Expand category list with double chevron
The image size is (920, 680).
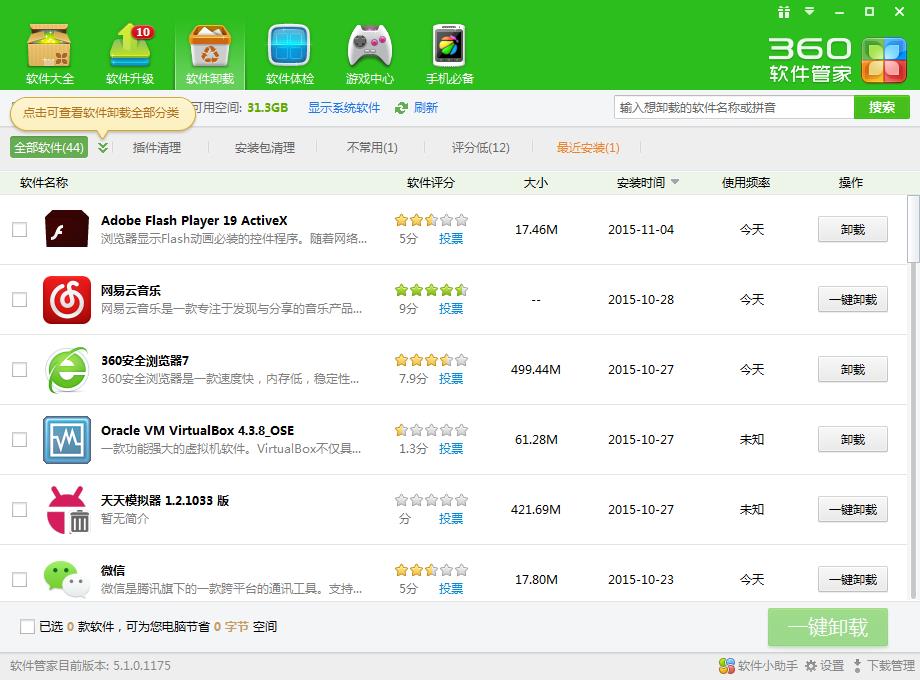(x=103, y=147)
